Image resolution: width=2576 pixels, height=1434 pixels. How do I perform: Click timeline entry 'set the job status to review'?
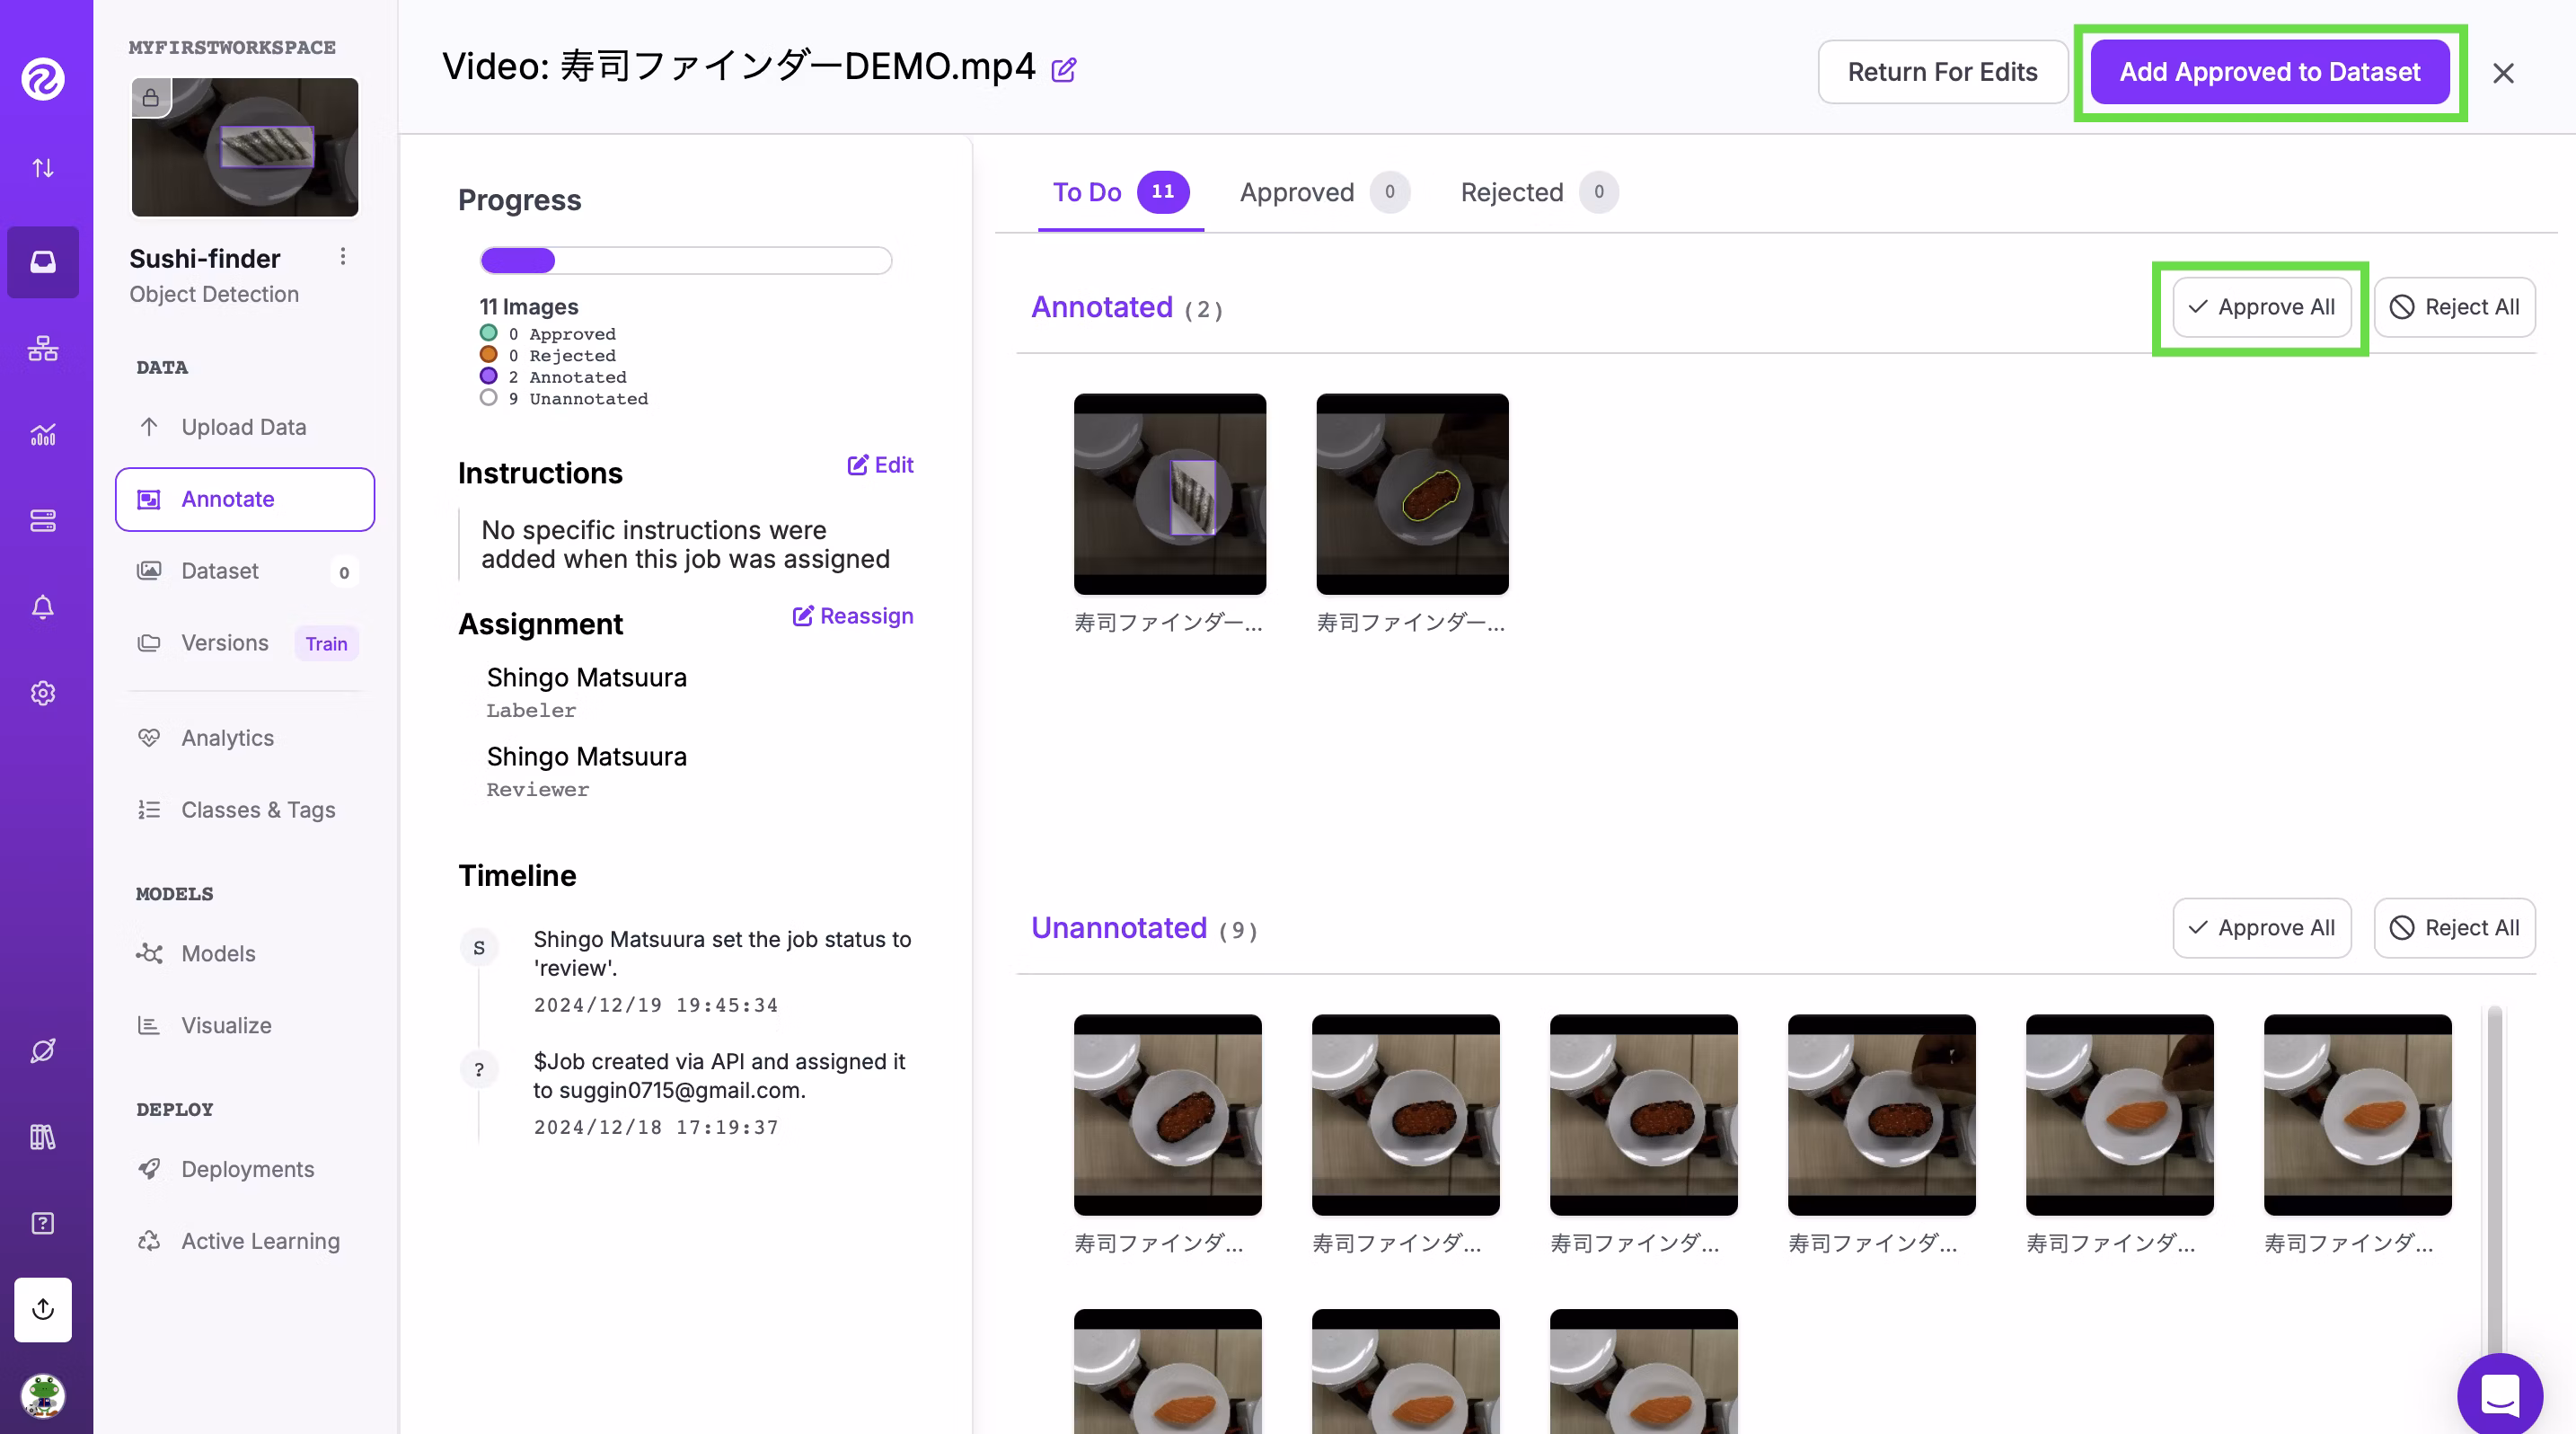point(722,953)
